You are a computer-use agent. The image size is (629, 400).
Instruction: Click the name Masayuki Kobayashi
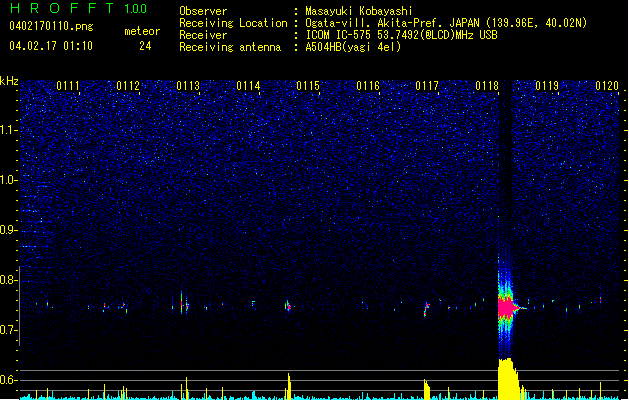point(359,11)
